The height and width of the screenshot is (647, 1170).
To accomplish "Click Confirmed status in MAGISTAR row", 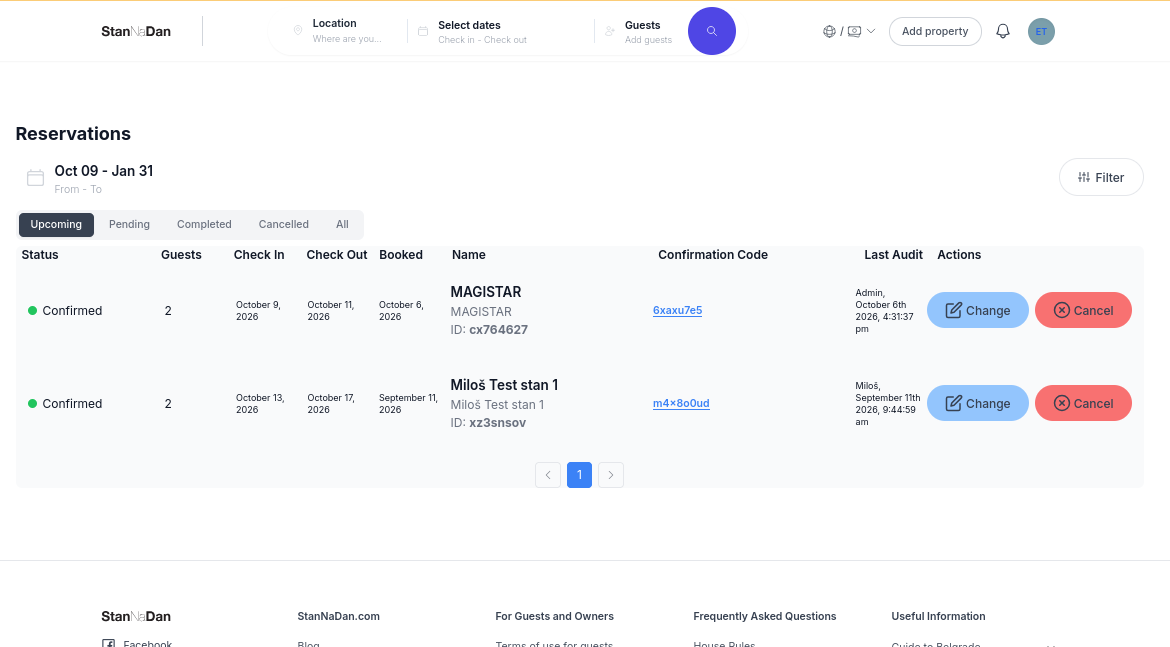I will (65, 310).
